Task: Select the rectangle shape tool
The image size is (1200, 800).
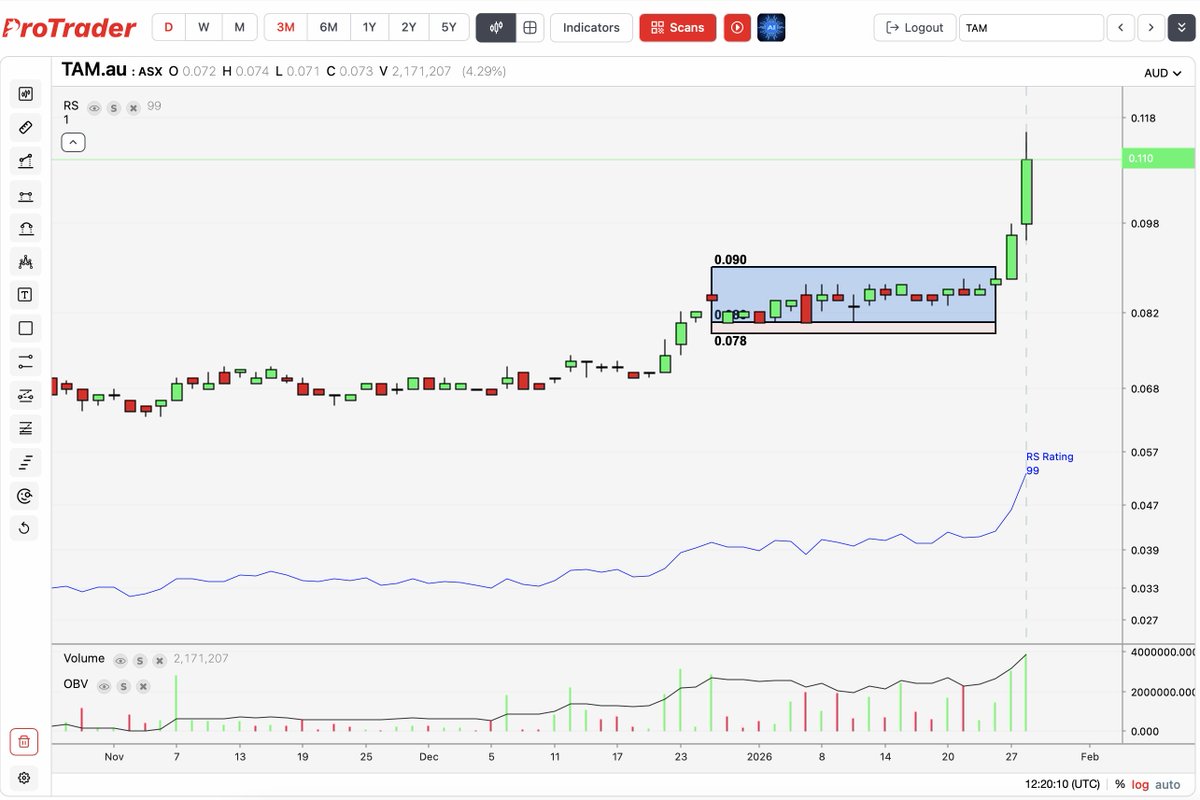Action: click(25, 328)
